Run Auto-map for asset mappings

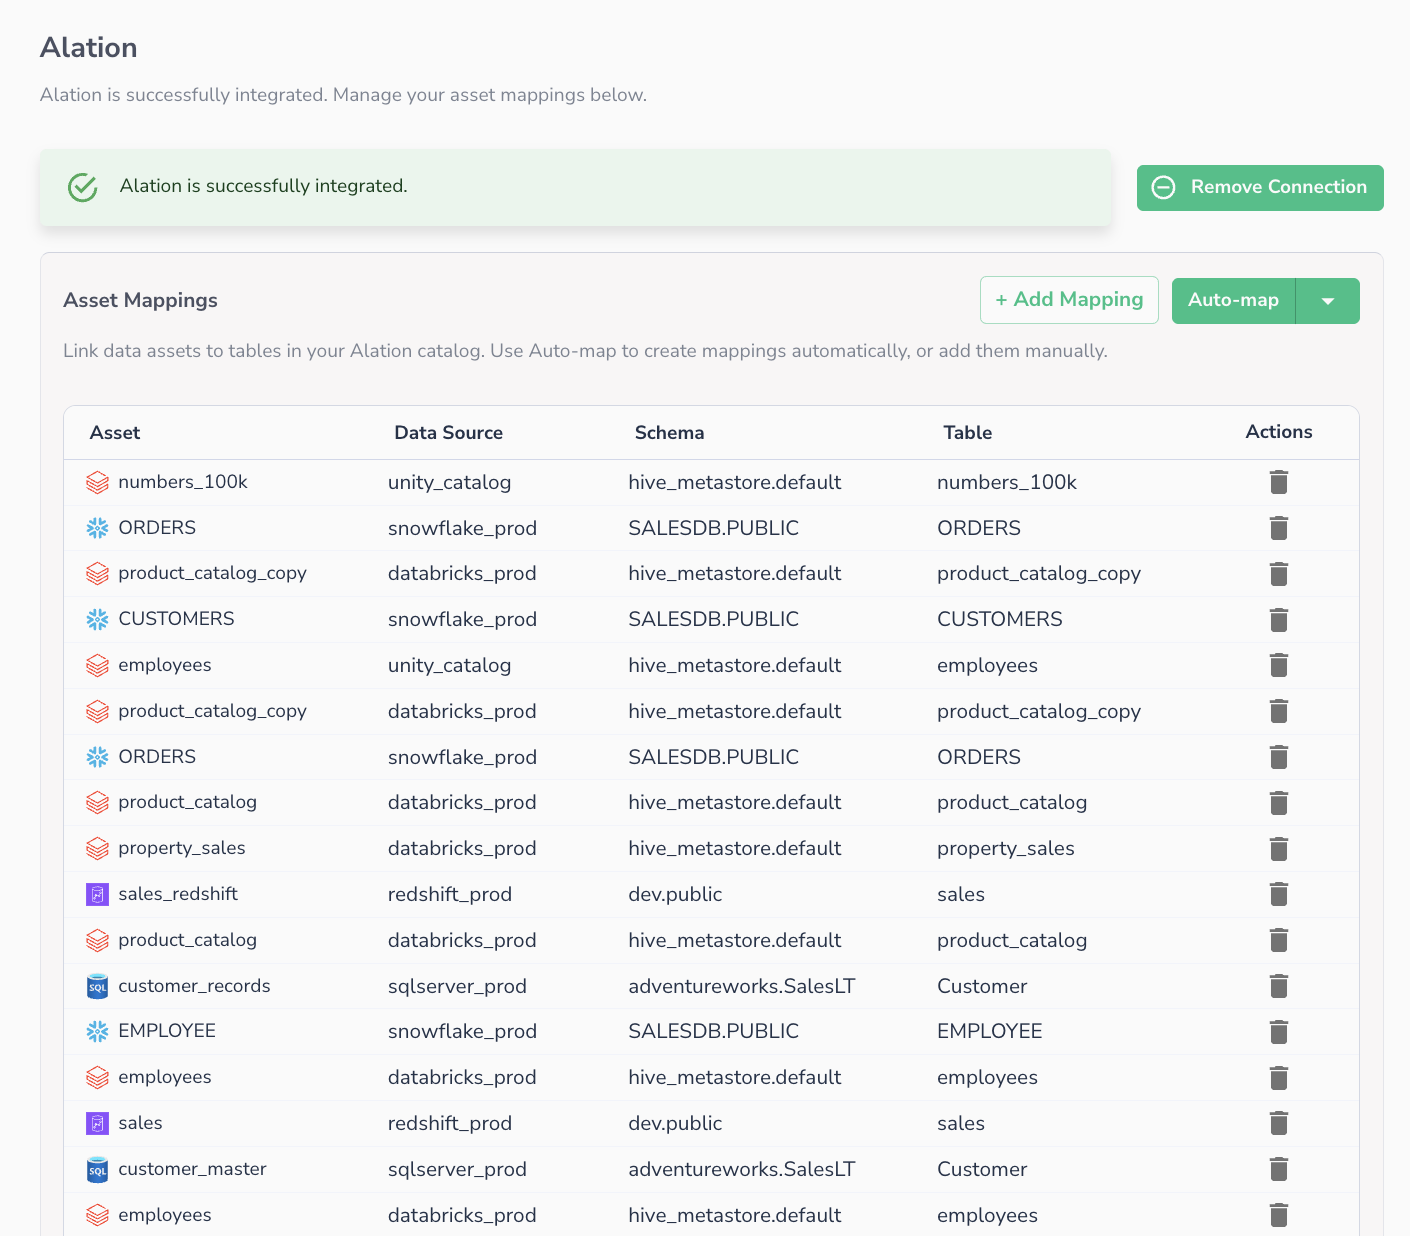point(1233,301)
